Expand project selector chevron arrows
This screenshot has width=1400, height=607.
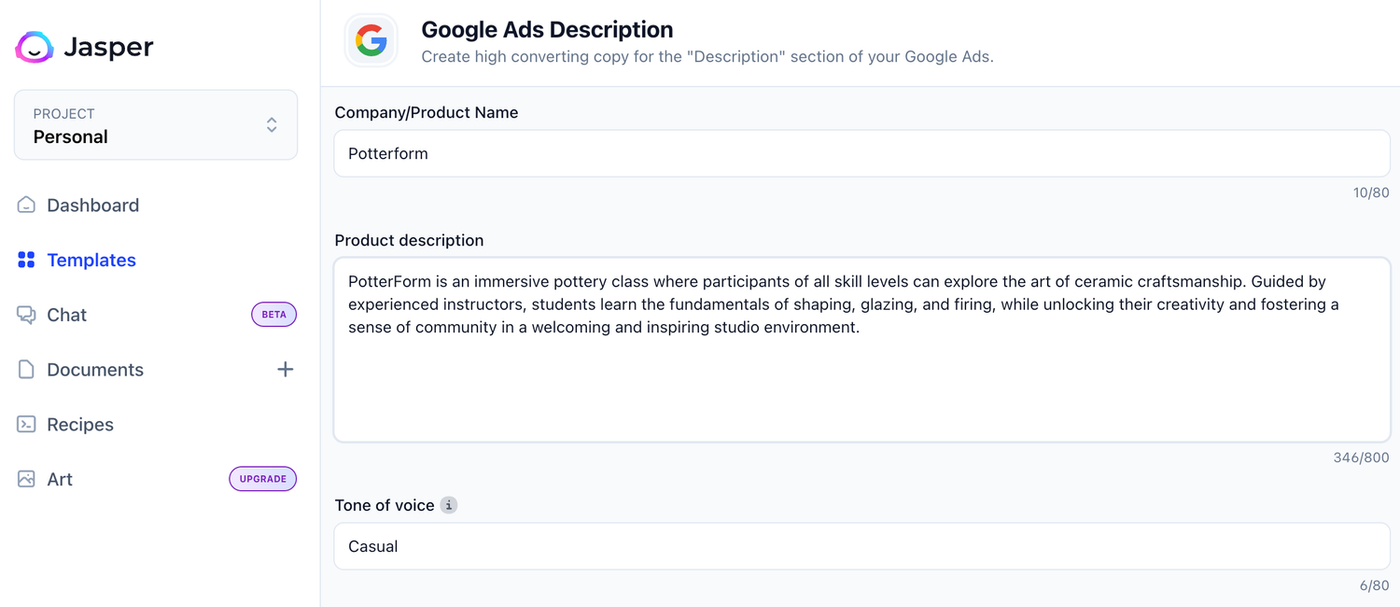pos(271,125)
